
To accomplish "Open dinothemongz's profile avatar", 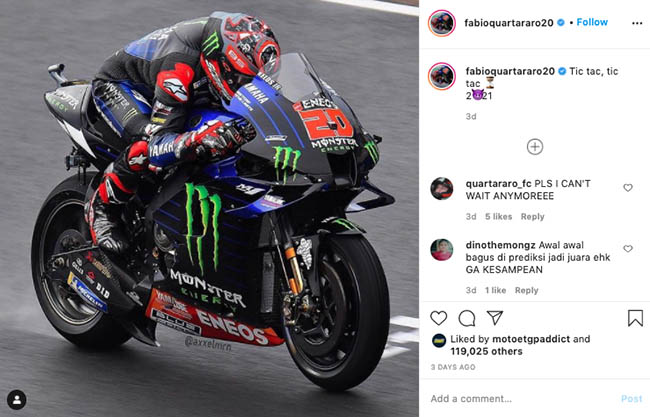I will click(441, 250).
